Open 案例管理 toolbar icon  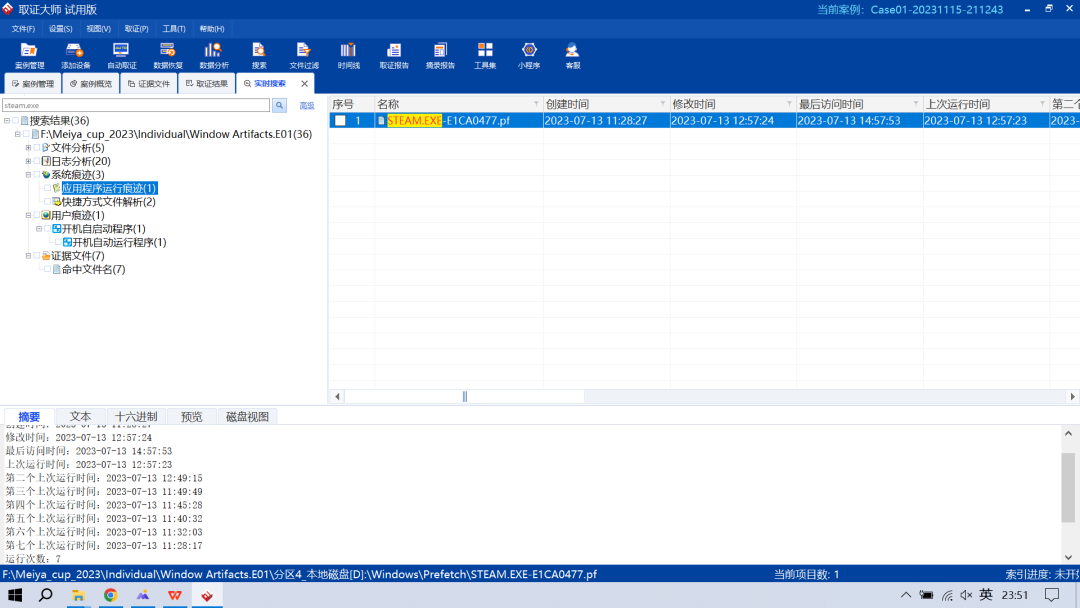pos(29,55)
